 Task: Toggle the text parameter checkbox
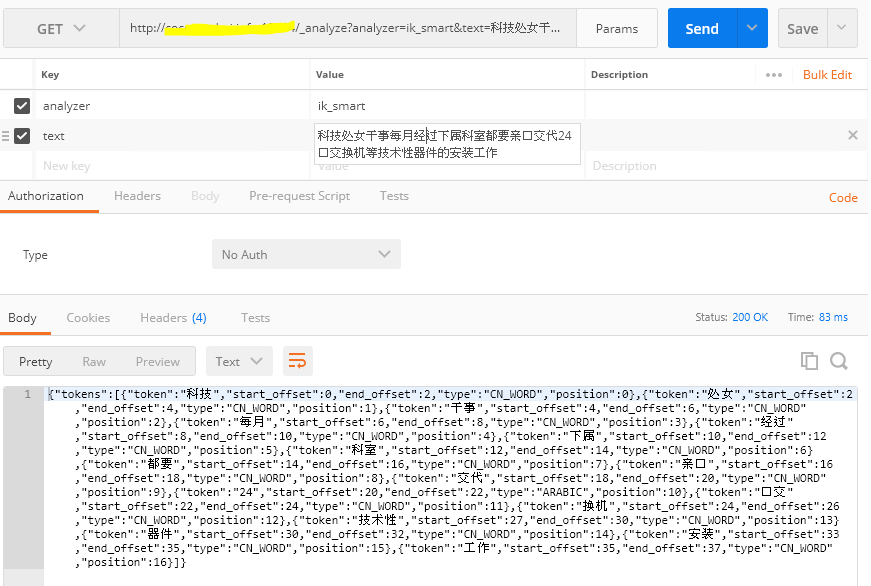pyautogui.click(x=23, y=135)
